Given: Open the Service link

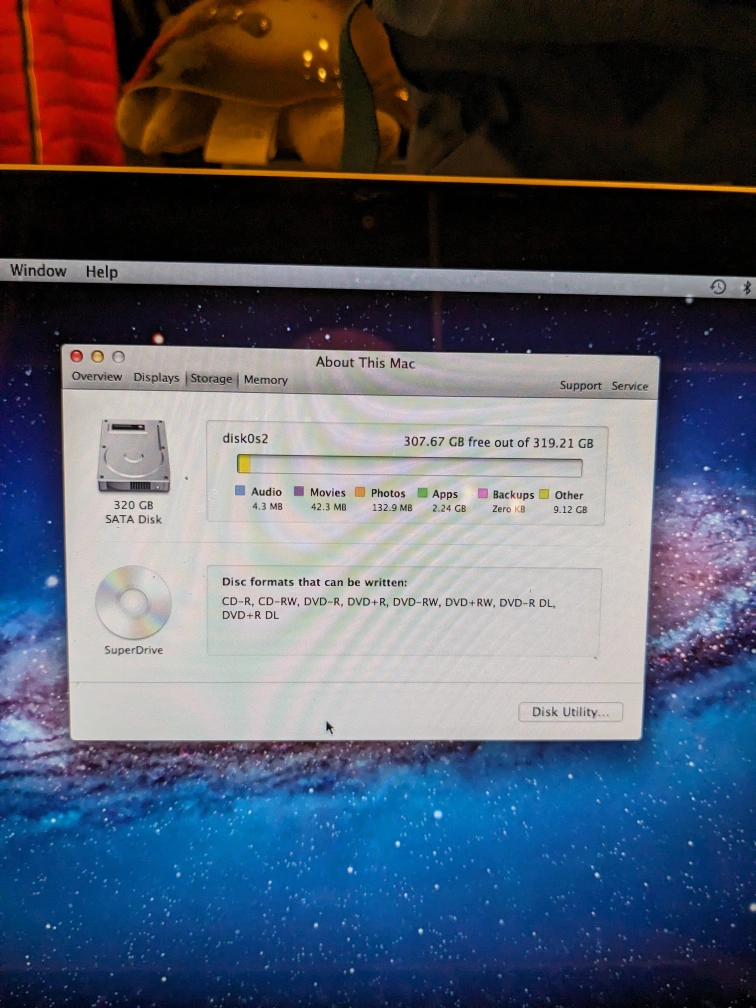Looking at the screenshot, I should 629,386.
